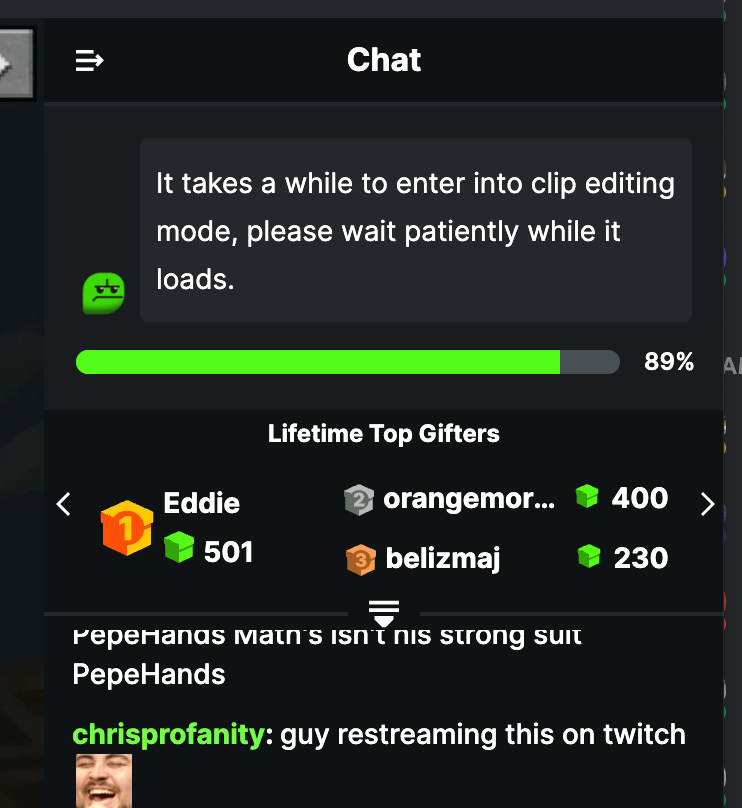The image size is (742, 808).
Task: Click the bronze rank 3 badge
Action: (x=360, y=559)
